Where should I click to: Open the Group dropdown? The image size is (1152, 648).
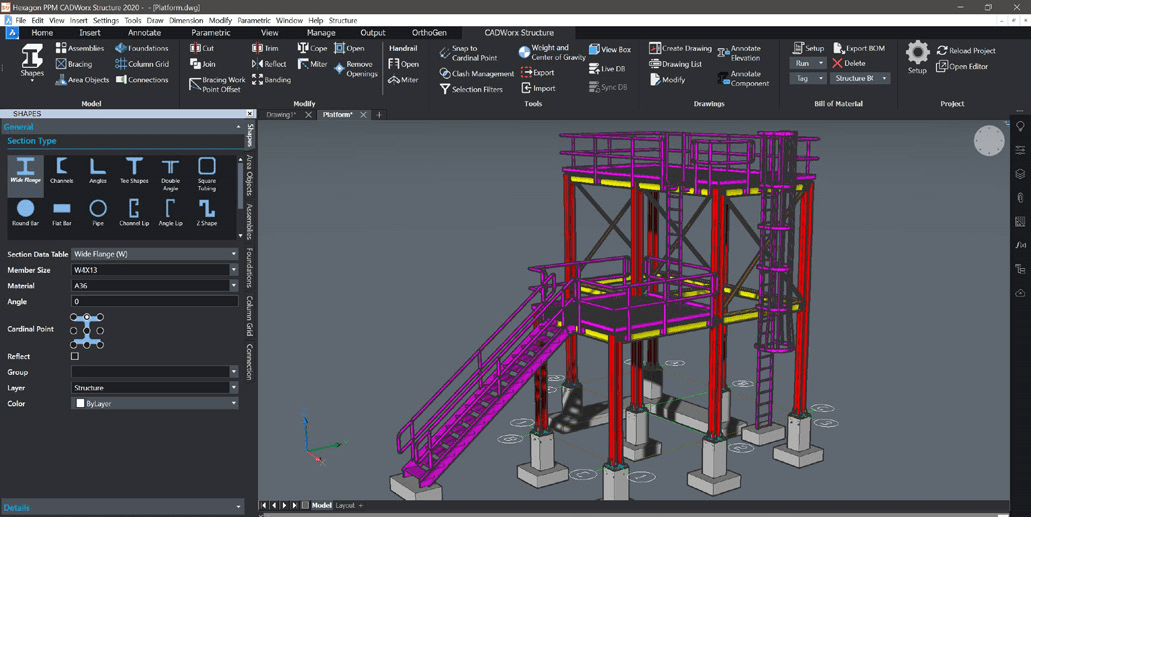234,372
